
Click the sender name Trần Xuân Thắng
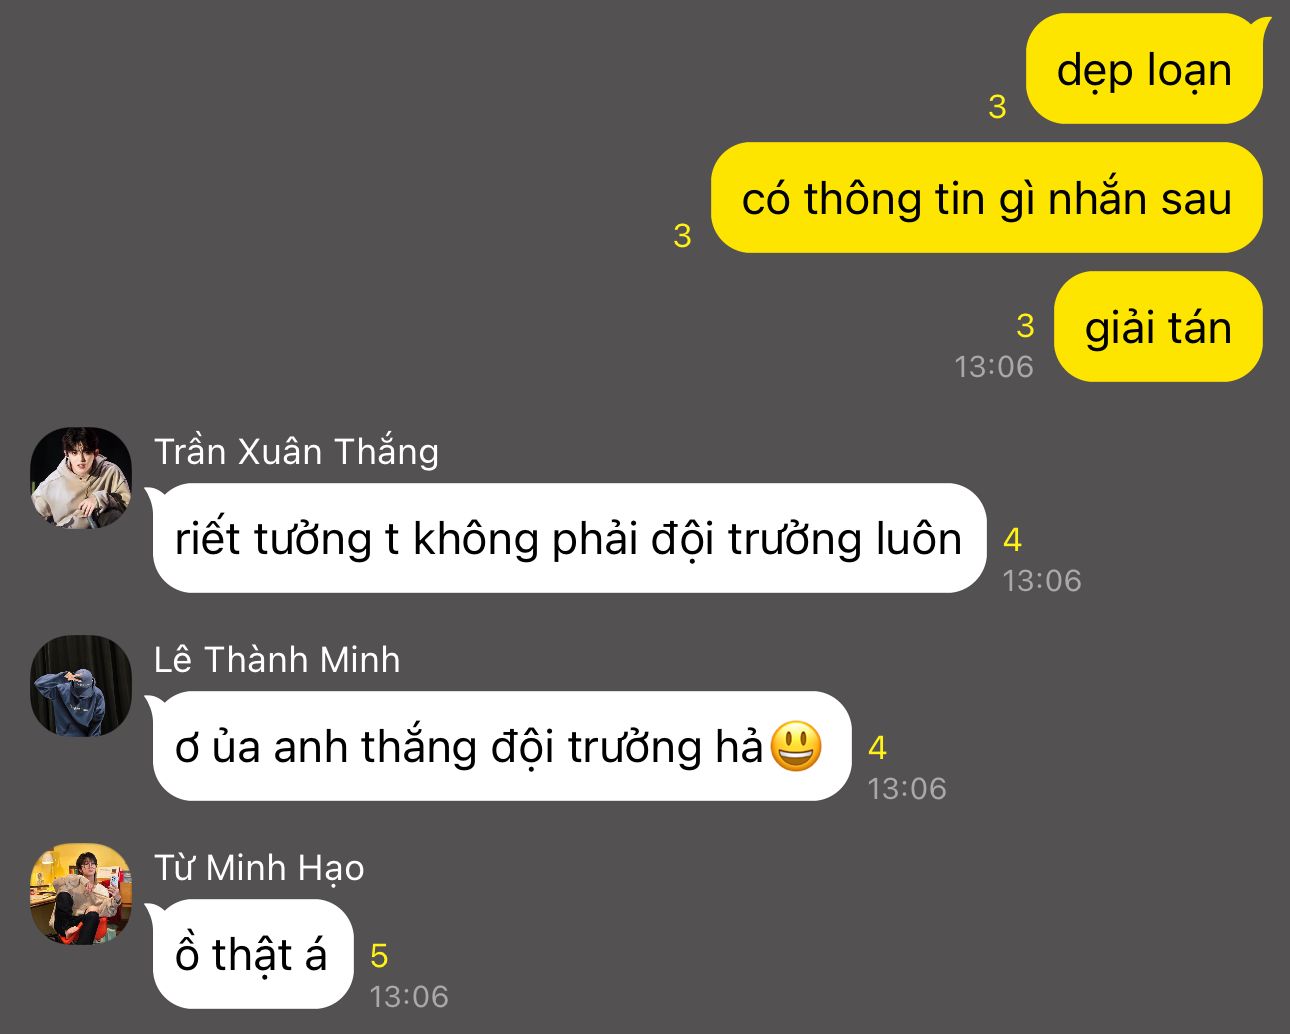coord(297,452)
